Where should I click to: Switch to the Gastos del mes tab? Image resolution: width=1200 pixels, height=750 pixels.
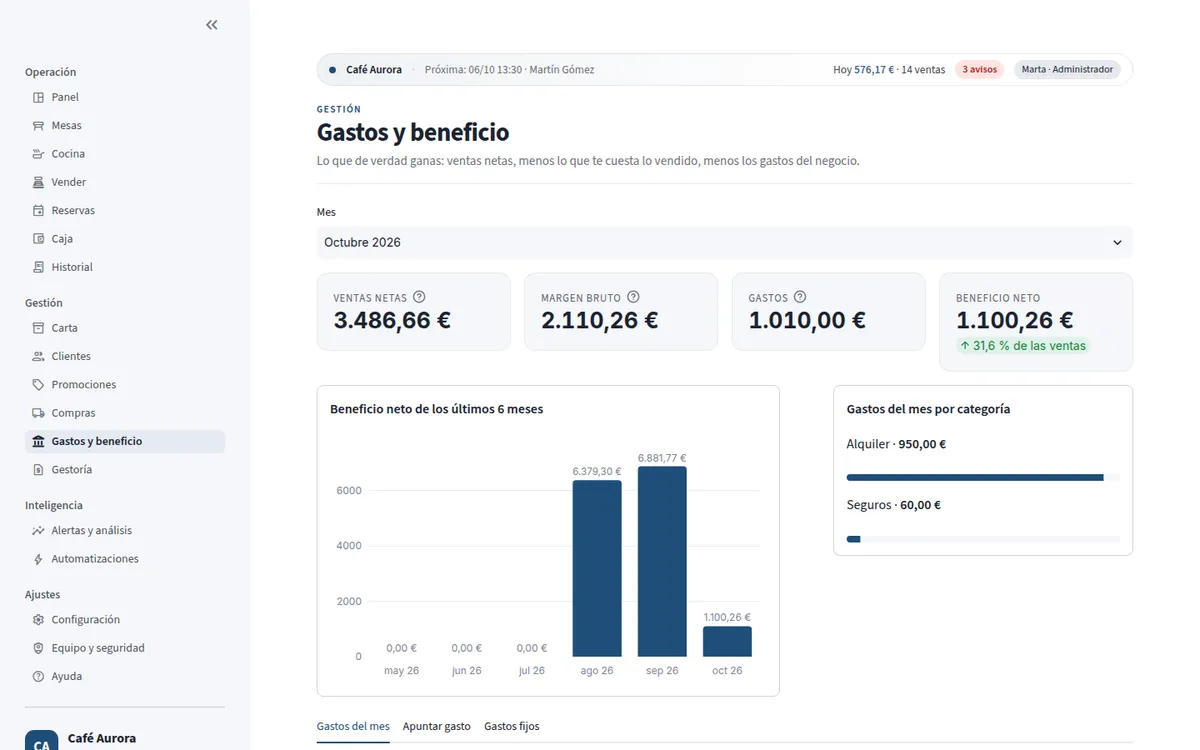(x=353, y=726)
